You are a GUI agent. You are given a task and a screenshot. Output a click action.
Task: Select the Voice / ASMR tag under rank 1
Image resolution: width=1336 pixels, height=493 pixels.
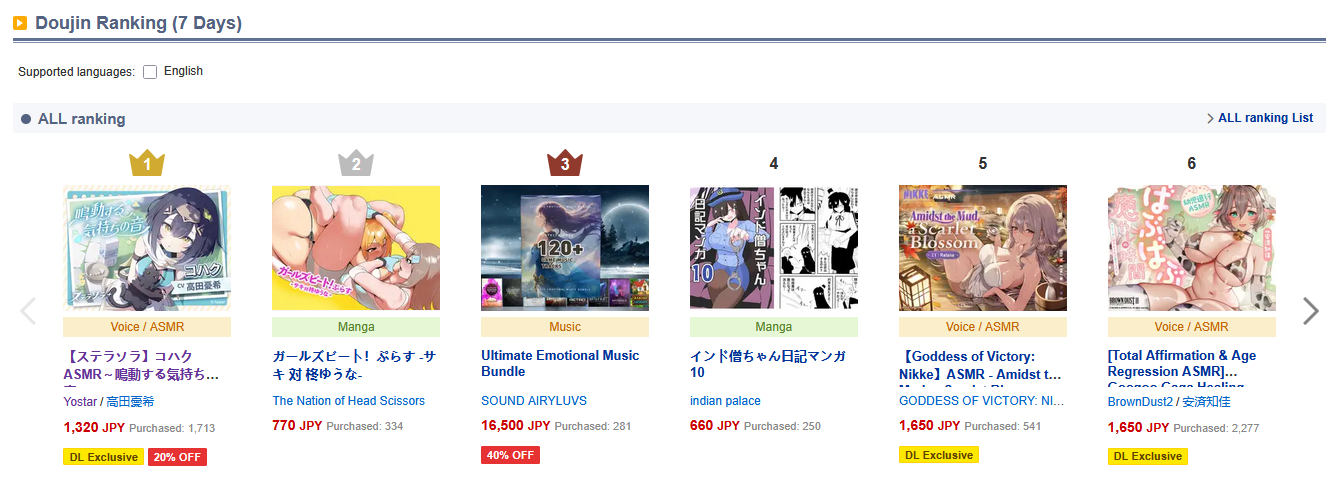point(147,327)
